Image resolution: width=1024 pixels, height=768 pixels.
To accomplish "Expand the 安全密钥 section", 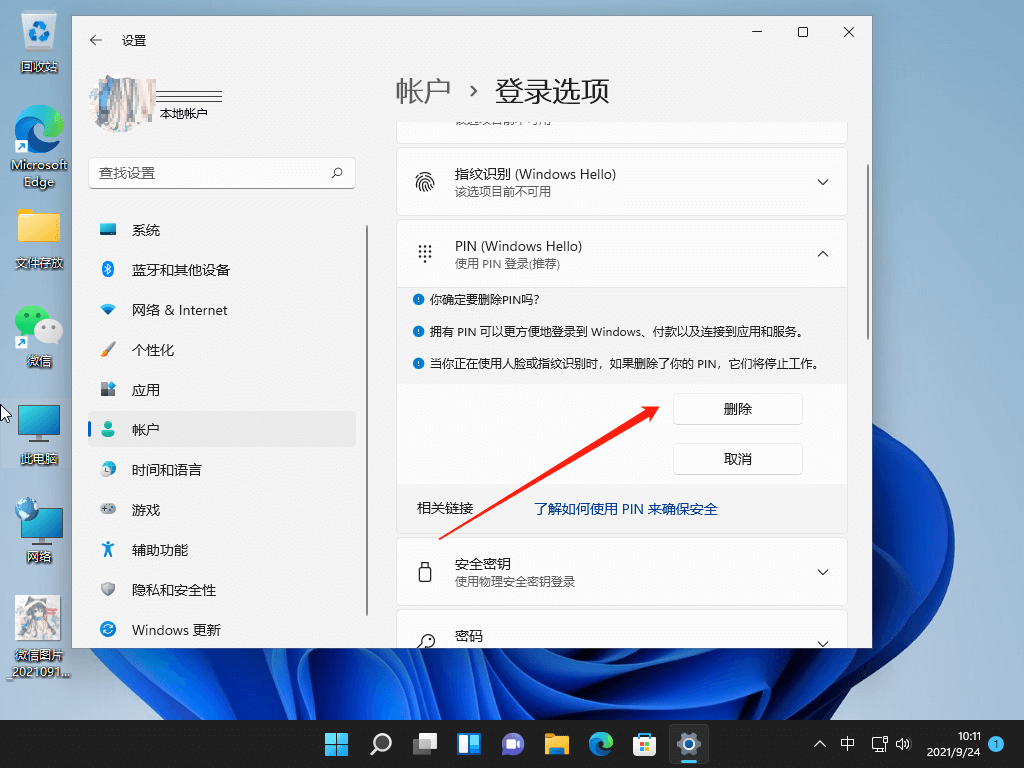I will (x=822, y=571).
